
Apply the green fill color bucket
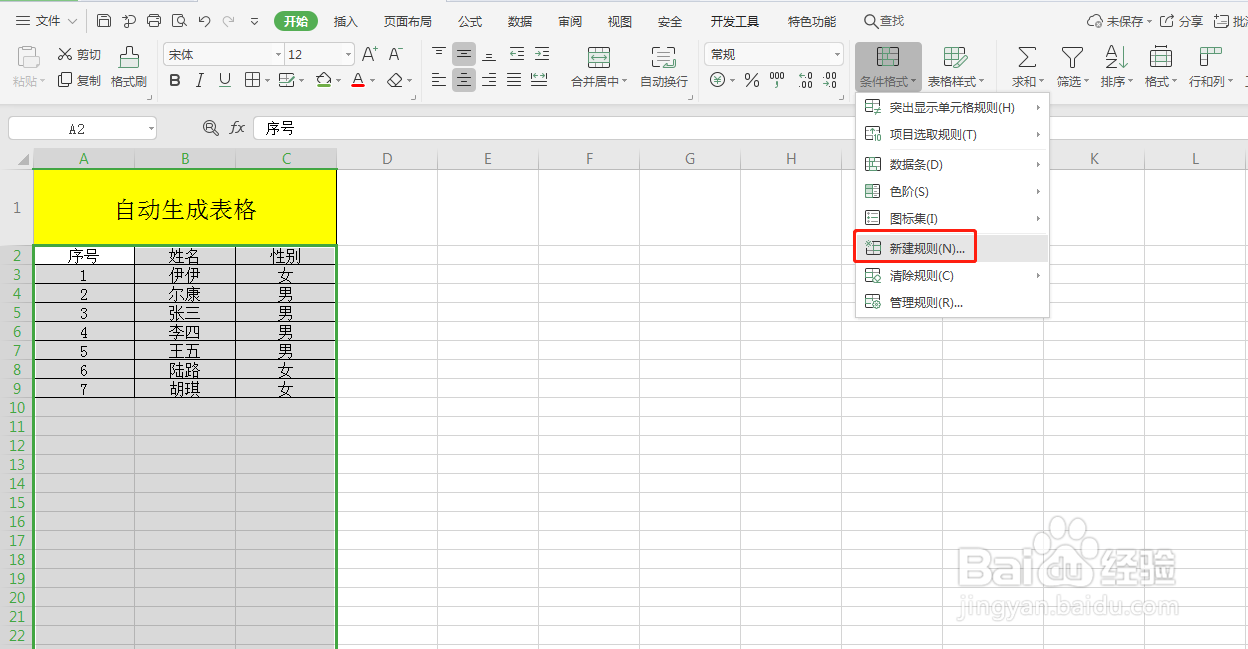[323, 81]
